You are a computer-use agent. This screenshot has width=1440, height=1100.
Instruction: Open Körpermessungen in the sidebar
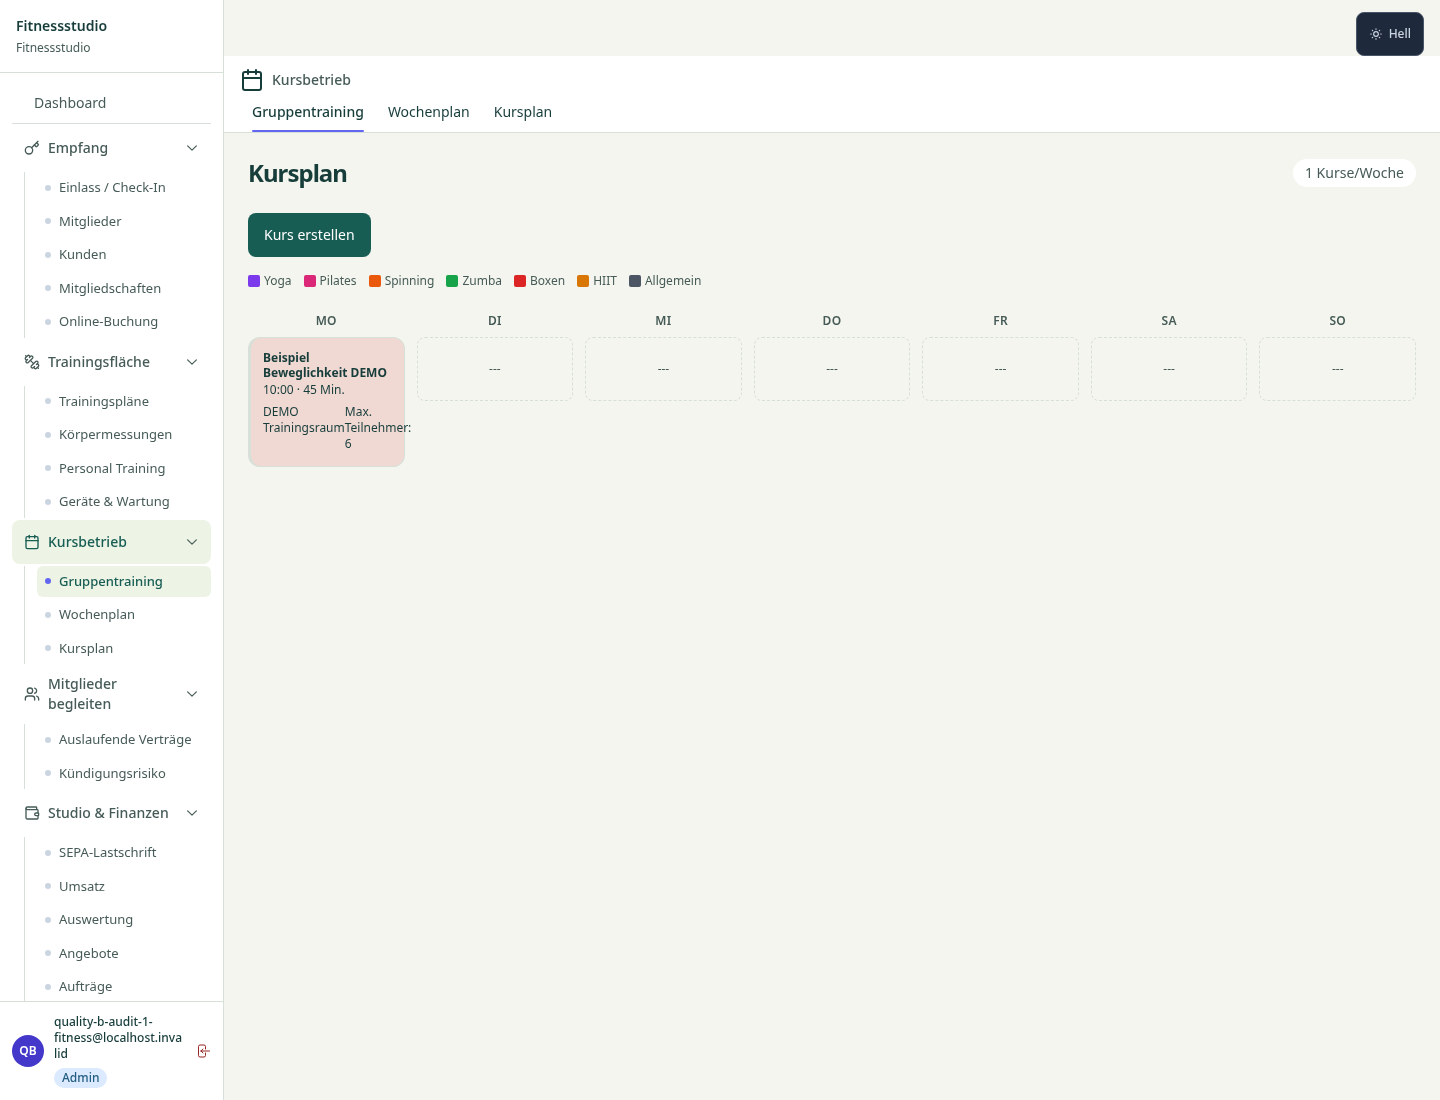point(124,434)
